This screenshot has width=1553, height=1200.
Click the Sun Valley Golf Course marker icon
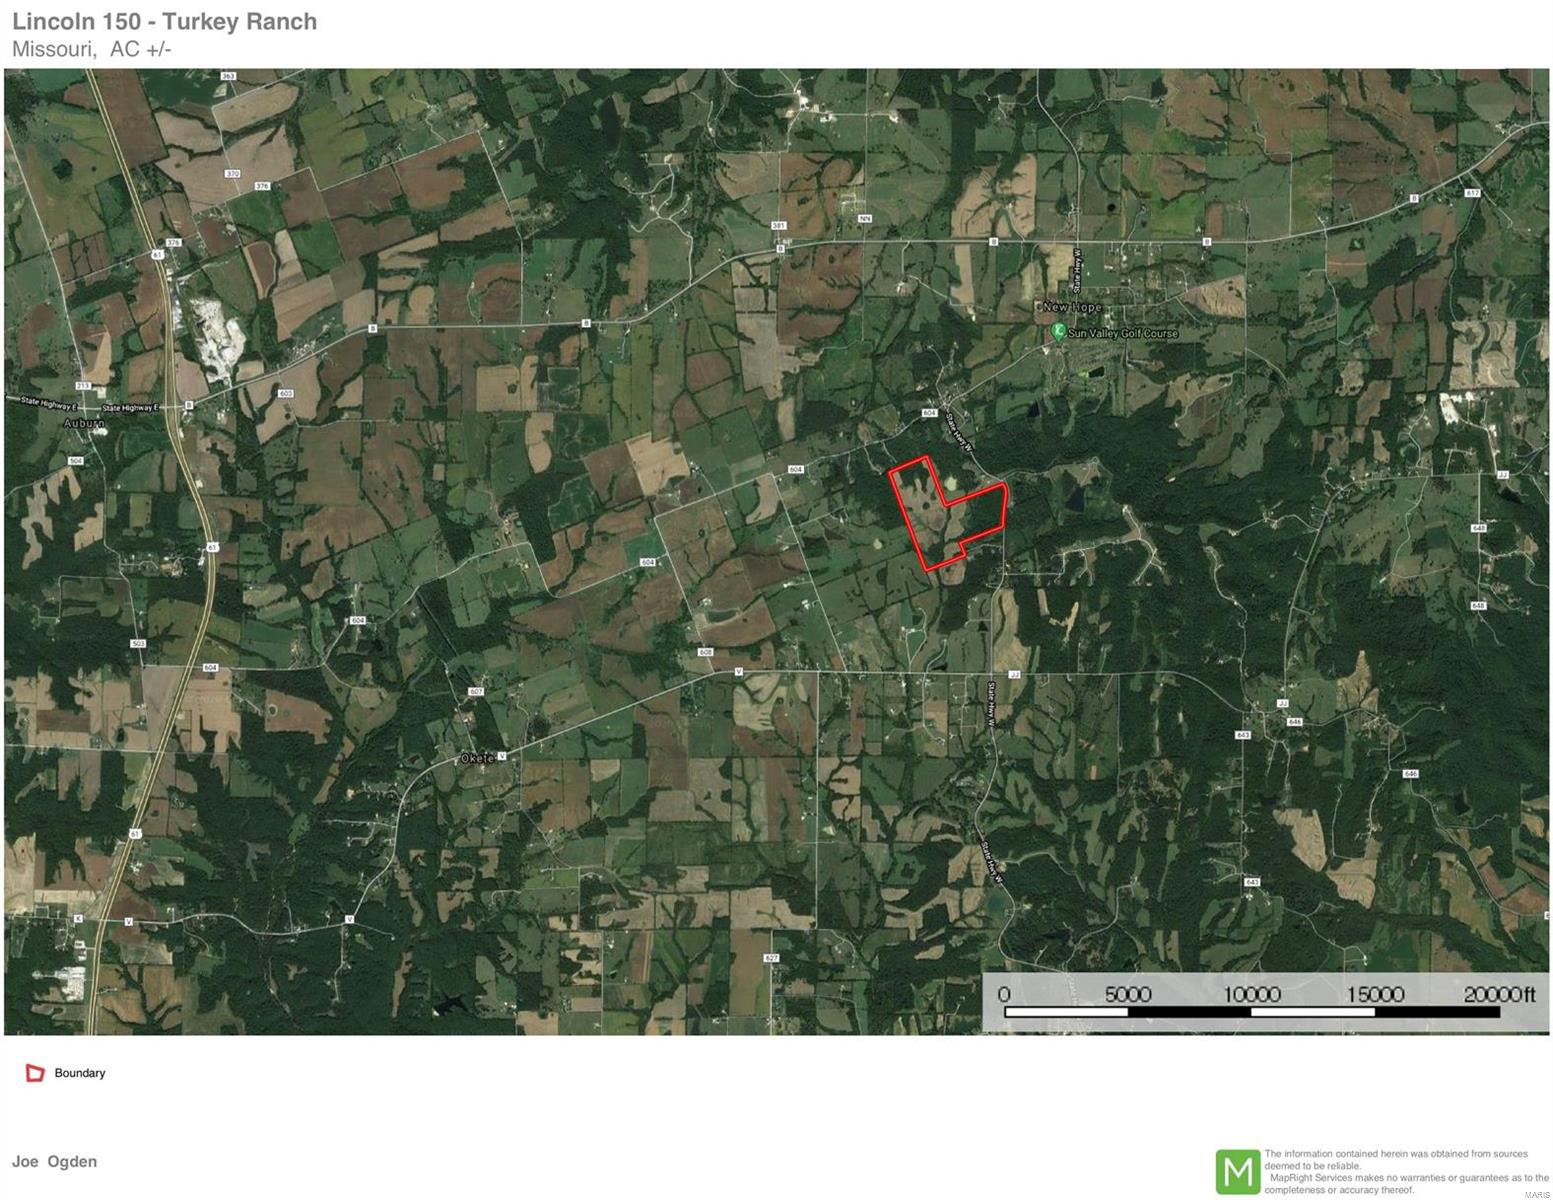pyautogui.click(x=1057, y=331)
